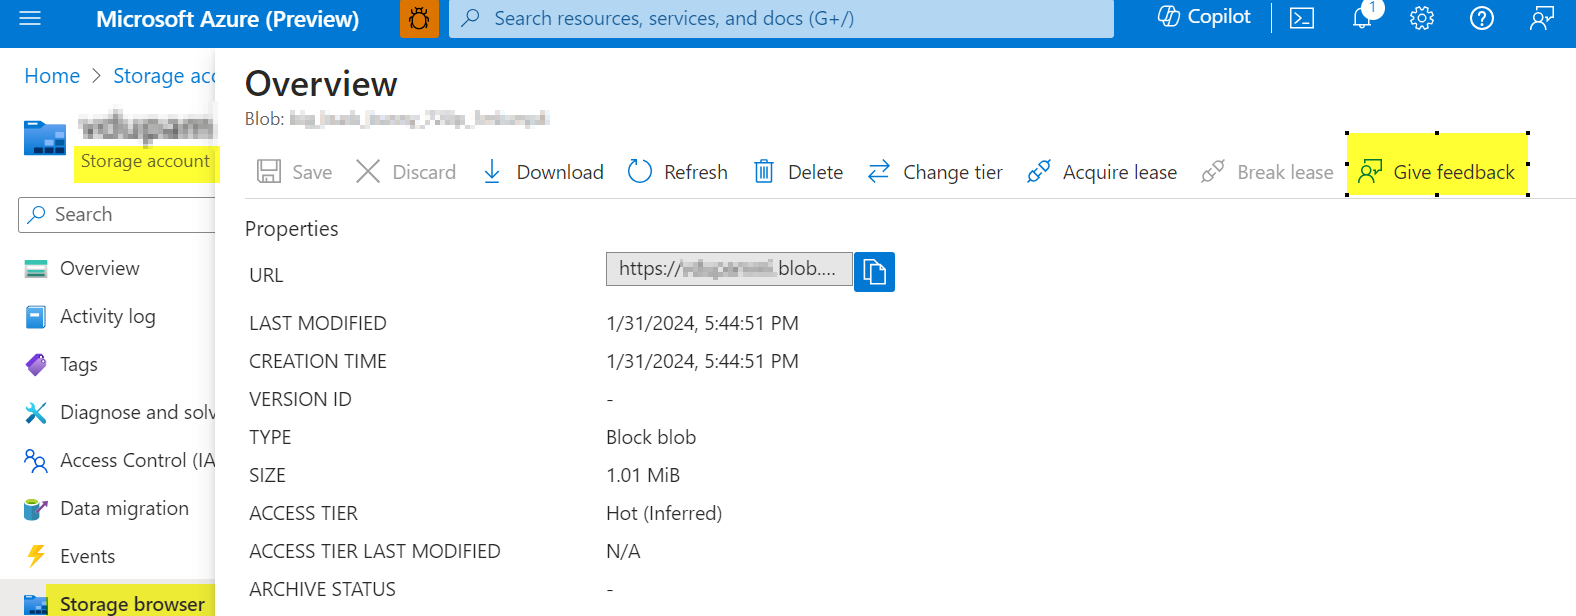The height and width of the screenshot is (616, 1576).
Task: Open Activity log in the sidebar
Action: (108, 316)
